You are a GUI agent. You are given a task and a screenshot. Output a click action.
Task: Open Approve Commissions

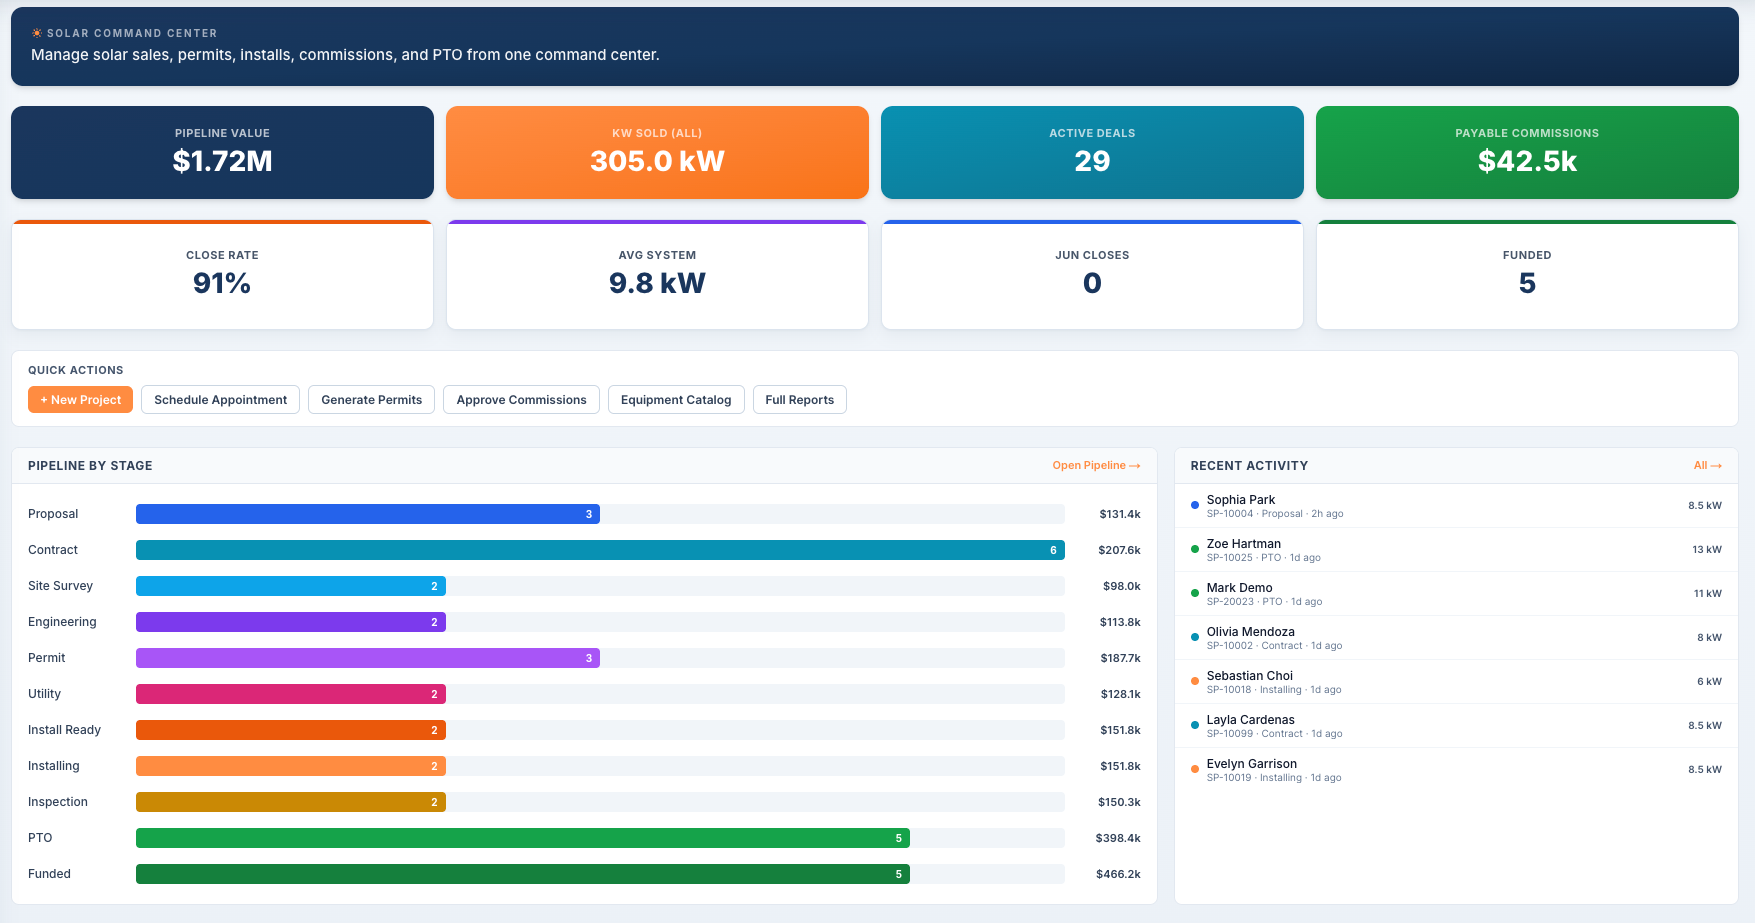(521, 400)
